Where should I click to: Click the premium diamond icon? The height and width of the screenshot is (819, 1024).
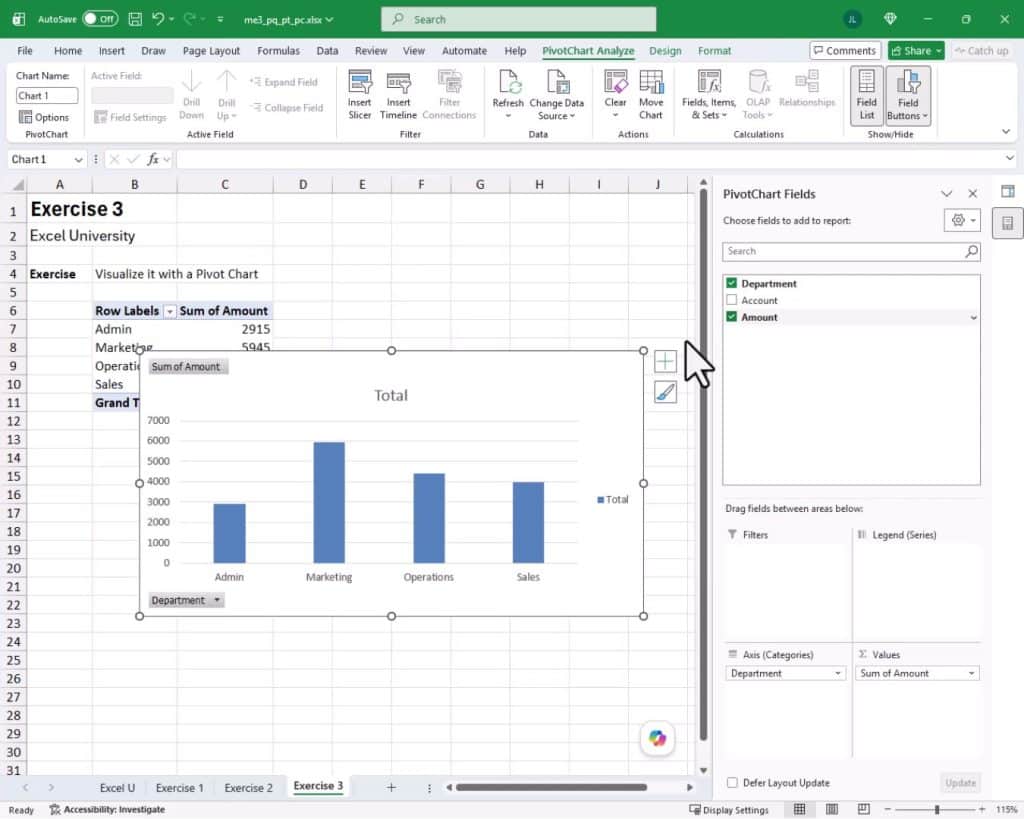click(x=890, y=19)
